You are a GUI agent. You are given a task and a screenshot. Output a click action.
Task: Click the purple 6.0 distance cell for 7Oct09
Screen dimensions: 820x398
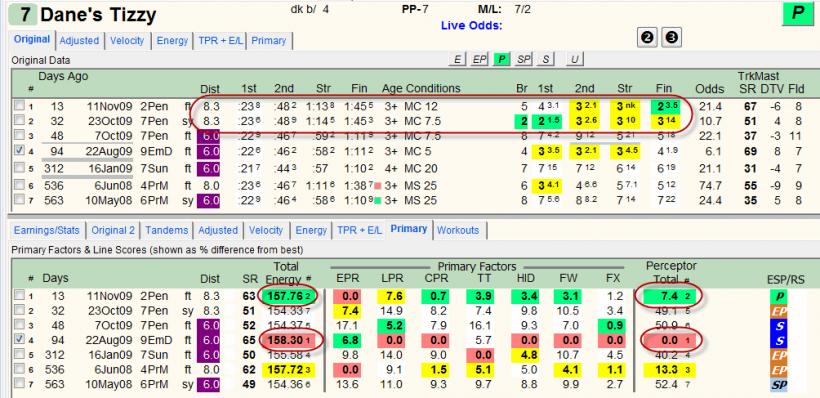pos(209,136)
